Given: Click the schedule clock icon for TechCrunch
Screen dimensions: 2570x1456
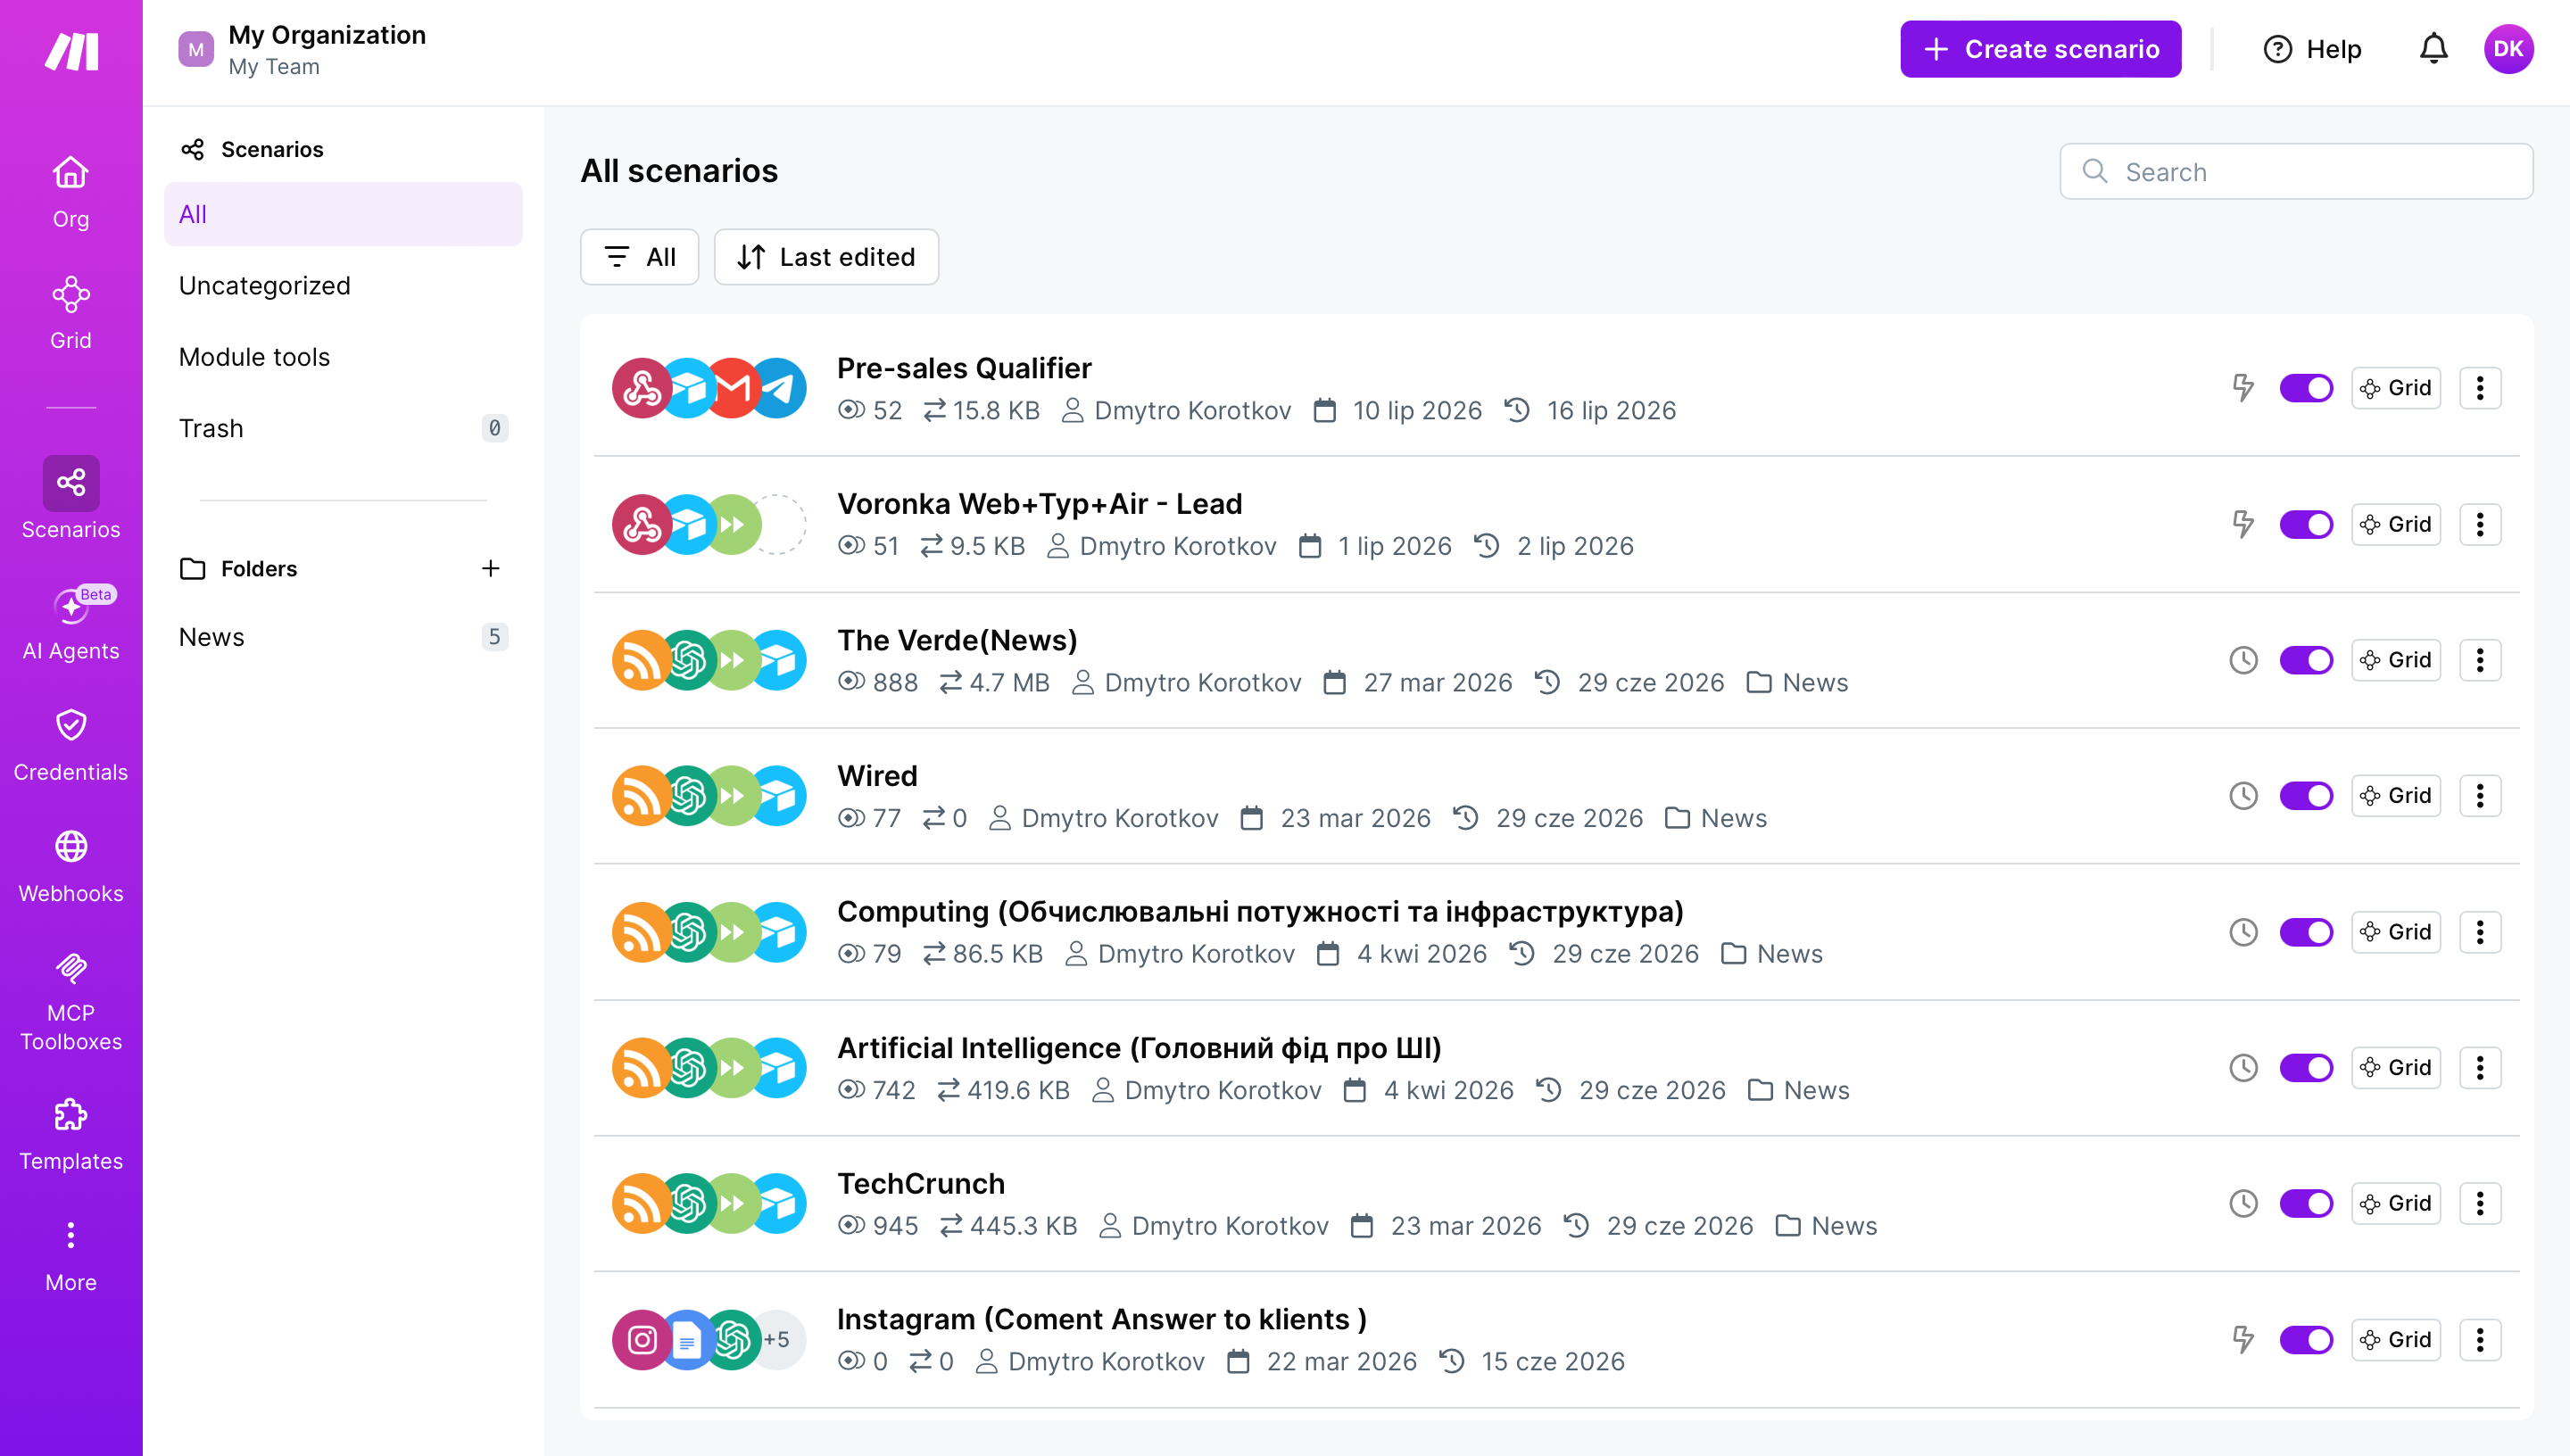Looking at the screenshot, I should click(x=2243, y=1203).
